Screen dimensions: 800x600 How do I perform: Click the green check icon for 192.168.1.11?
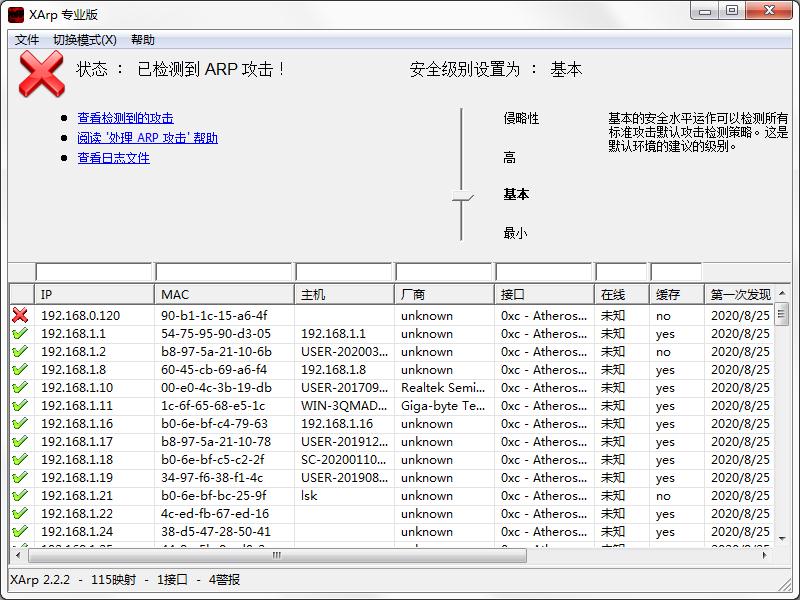click(x=22, y=405)
